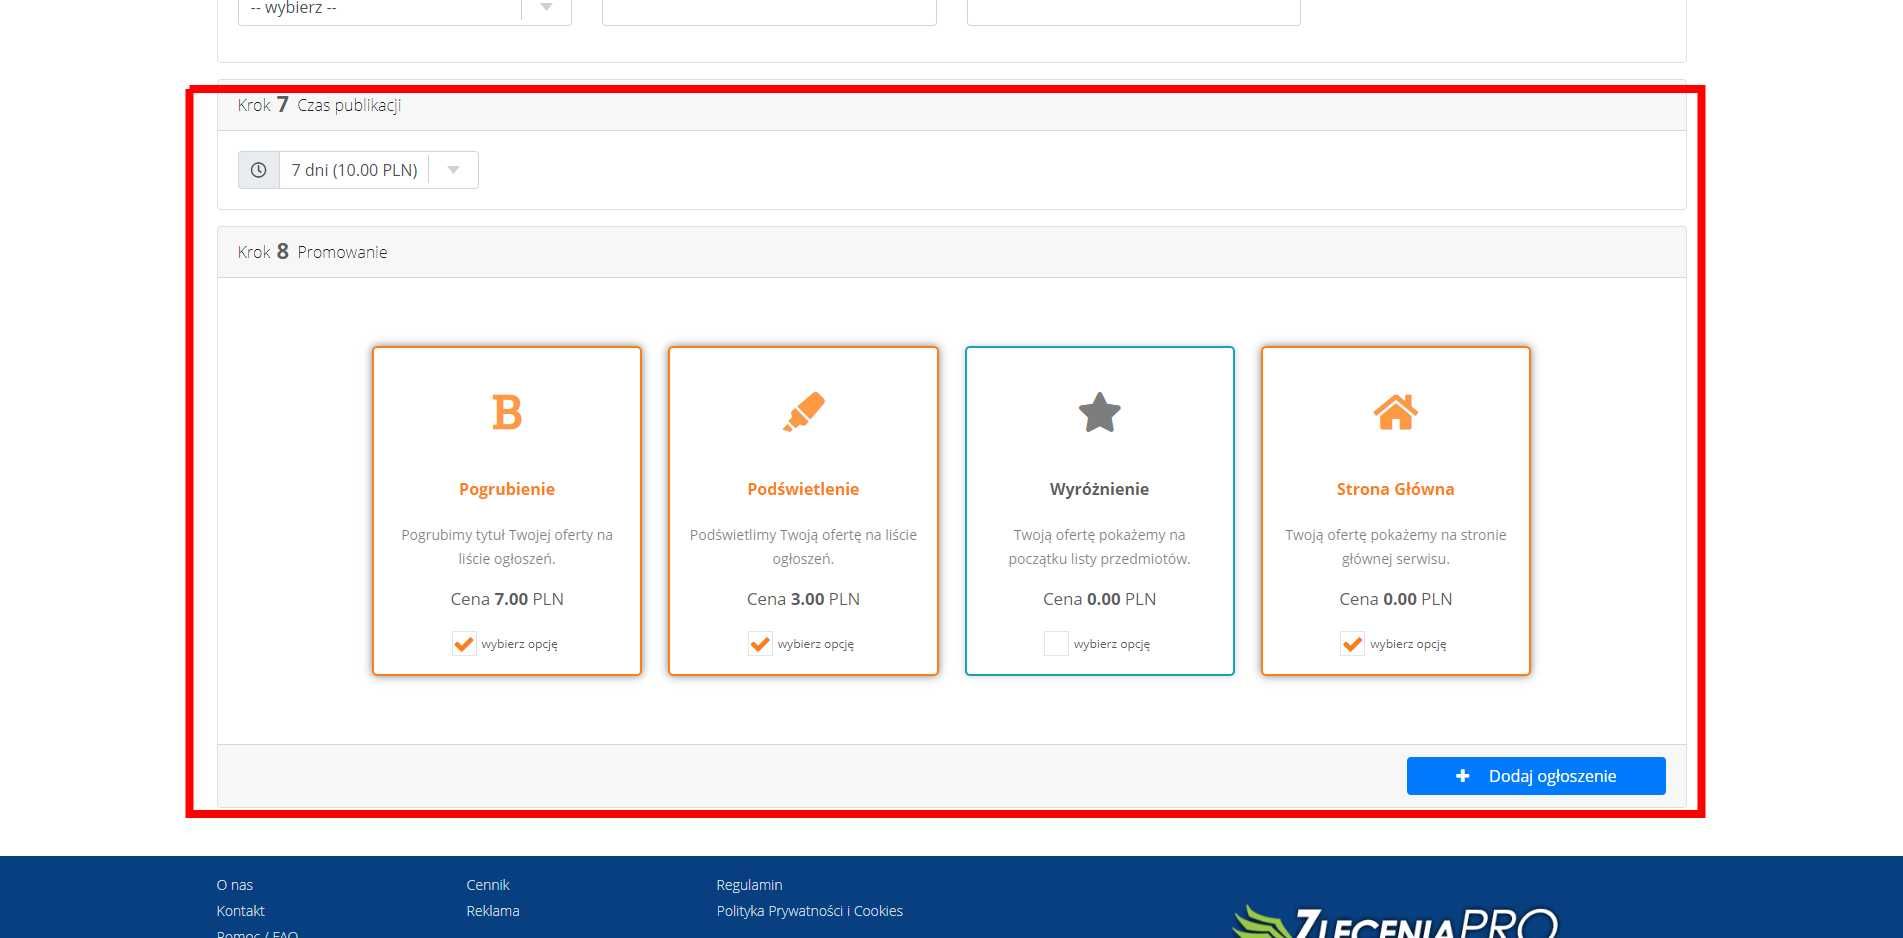The image size is (1903, 938).
Task: Click the right empty input field at top
Action: [x=1134, y=10]
